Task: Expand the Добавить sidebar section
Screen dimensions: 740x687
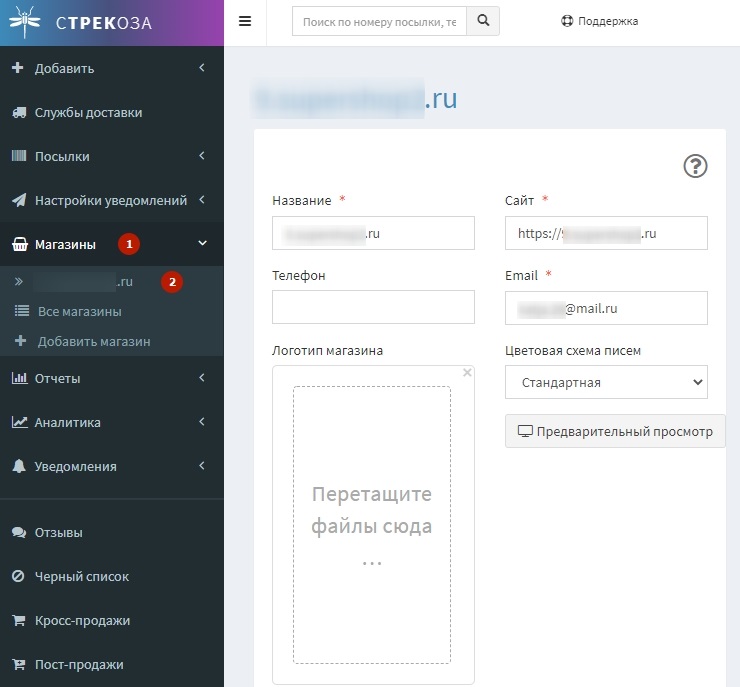Action: coord(110,69)
